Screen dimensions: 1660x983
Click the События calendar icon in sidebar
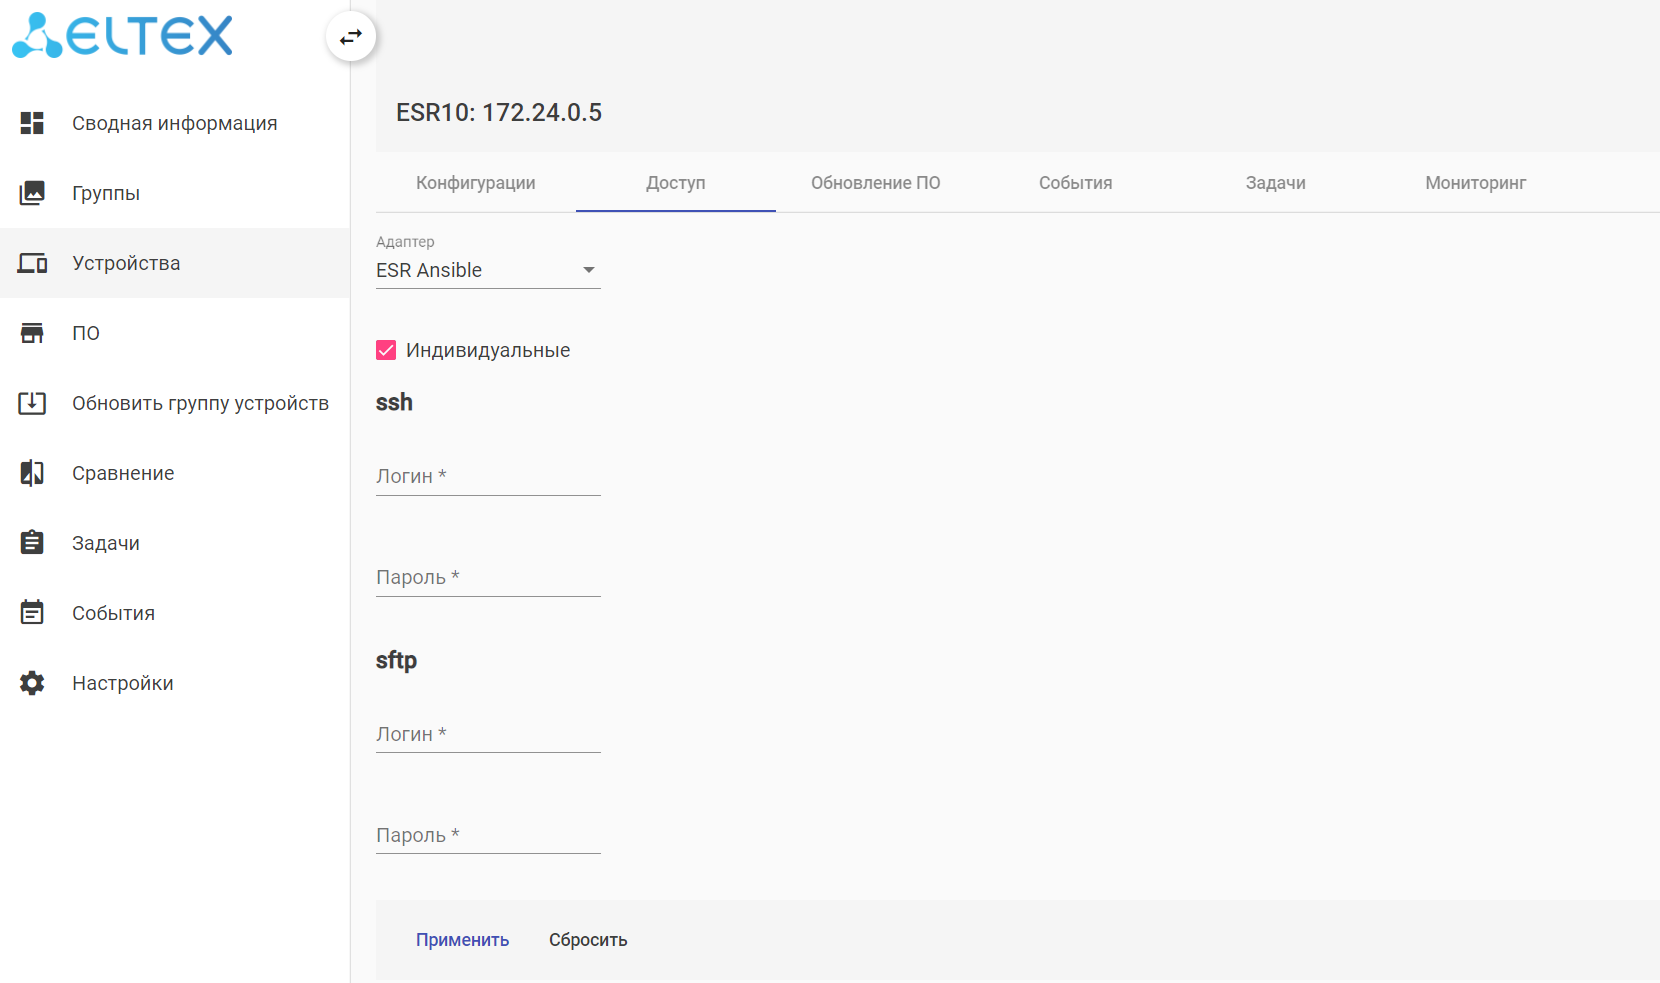[x=32, y=613]
